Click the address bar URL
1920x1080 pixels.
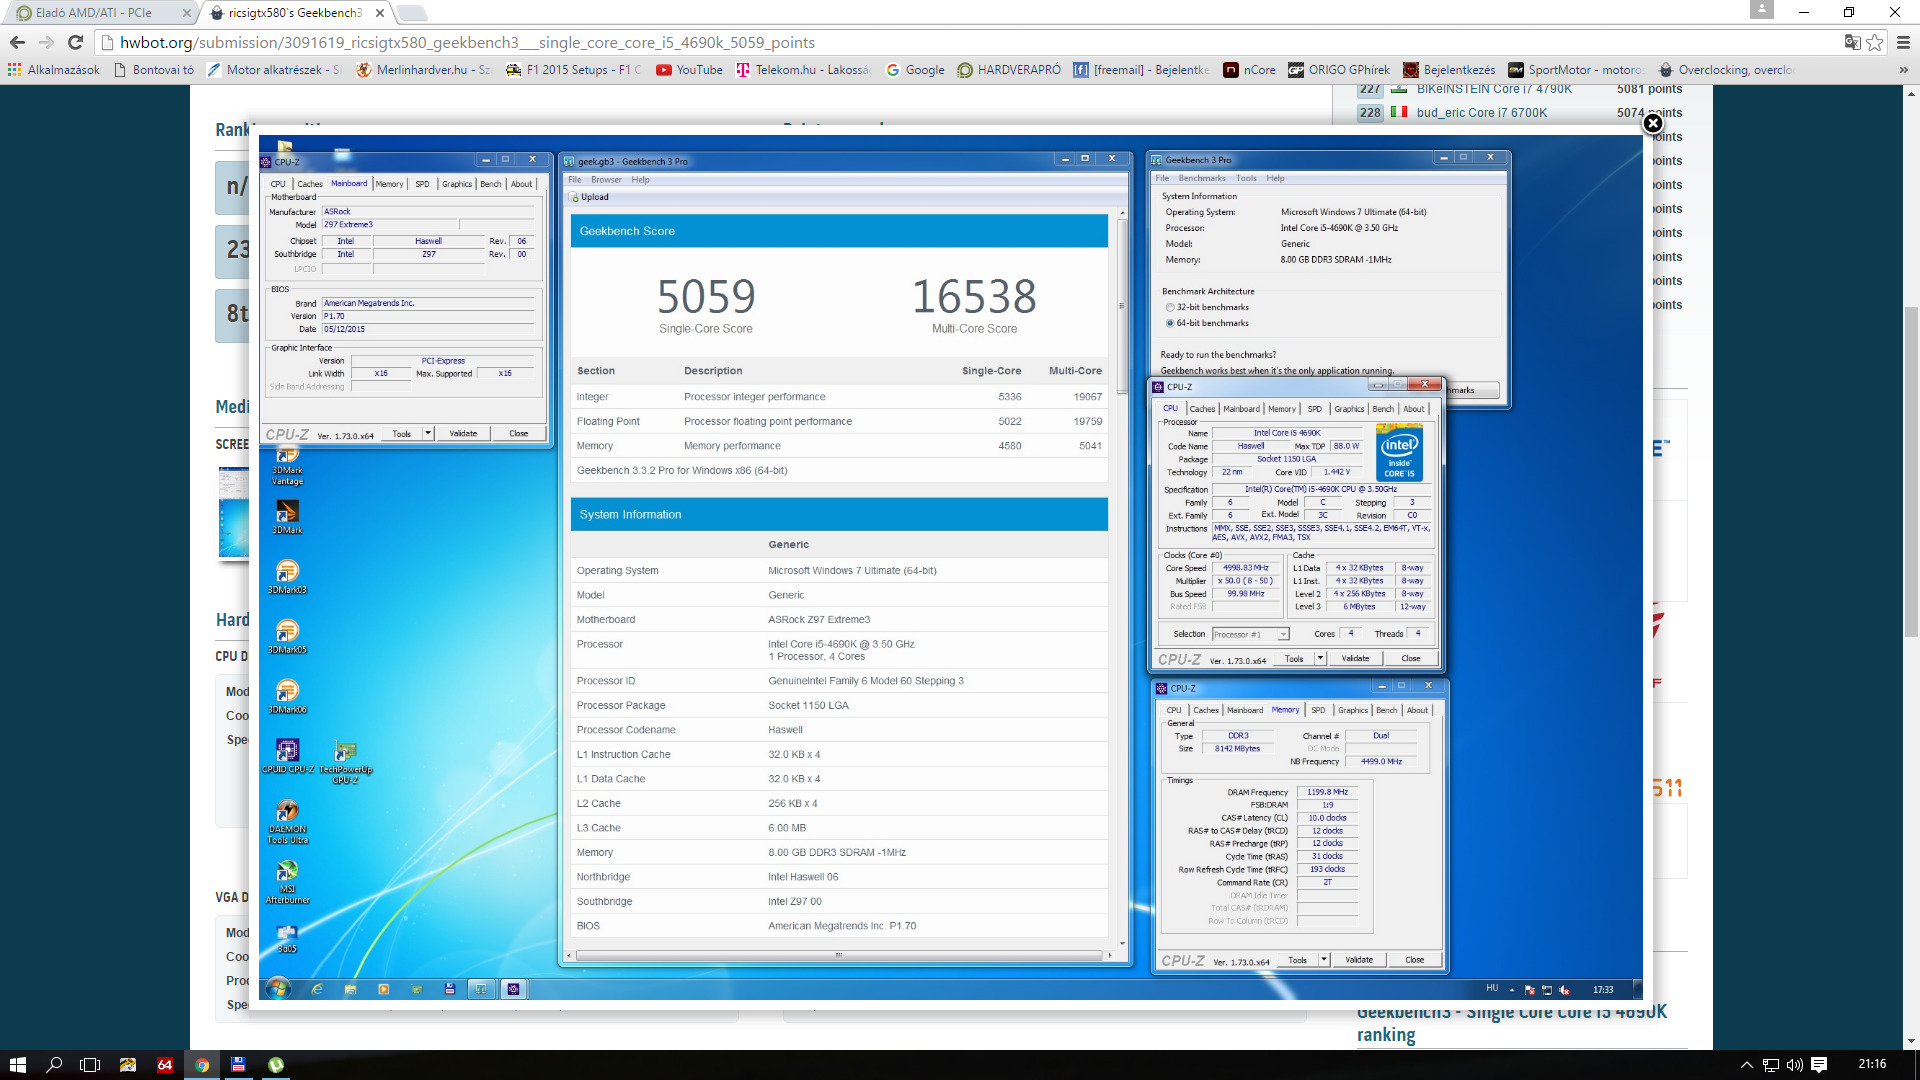pos(467,42)
